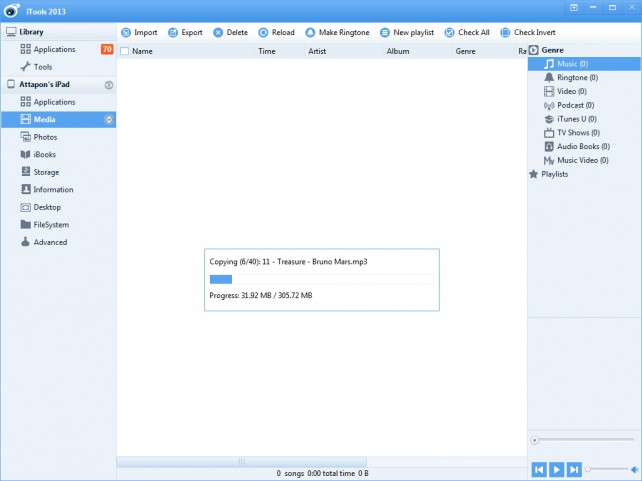Screen dimensions: 642x481
Task: Toggle the select-all checkbox beside Name
Action: coord(124,50)
